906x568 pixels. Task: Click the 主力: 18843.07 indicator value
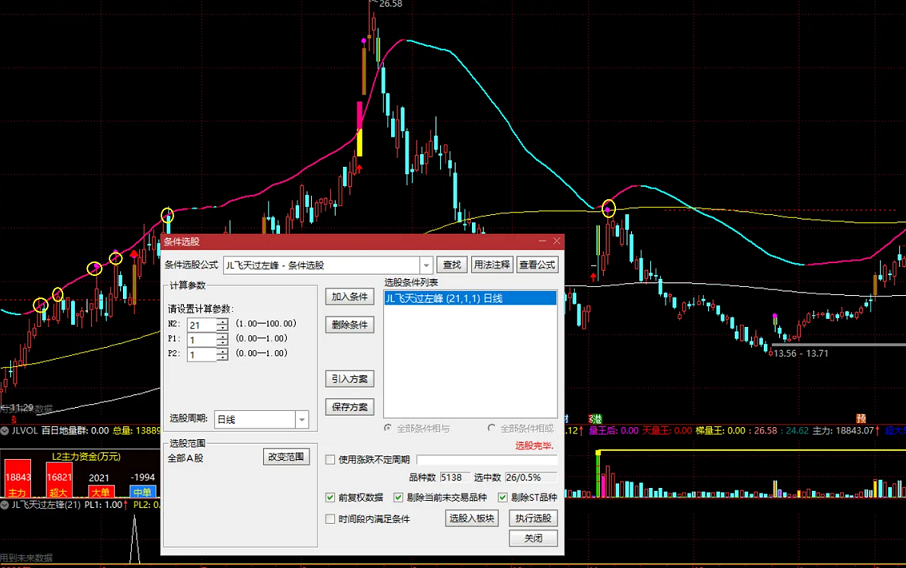pyautogui.click(x=845, y=430)
